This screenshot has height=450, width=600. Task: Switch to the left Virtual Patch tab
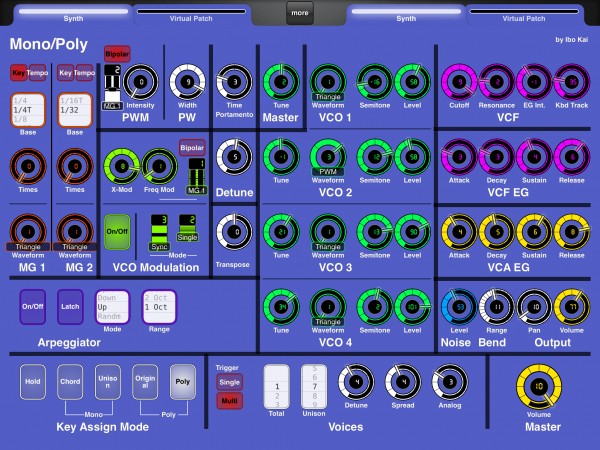191,15
